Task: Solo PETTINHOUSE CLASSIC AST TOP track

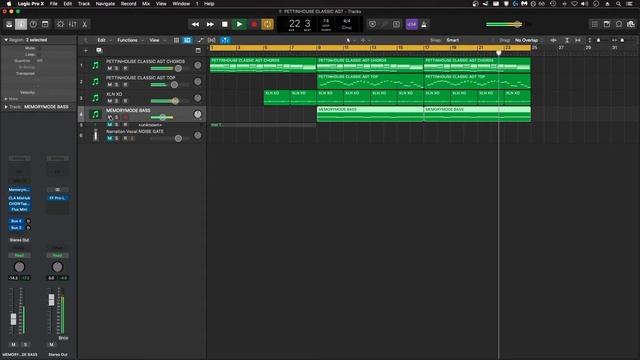Action: 117,84
